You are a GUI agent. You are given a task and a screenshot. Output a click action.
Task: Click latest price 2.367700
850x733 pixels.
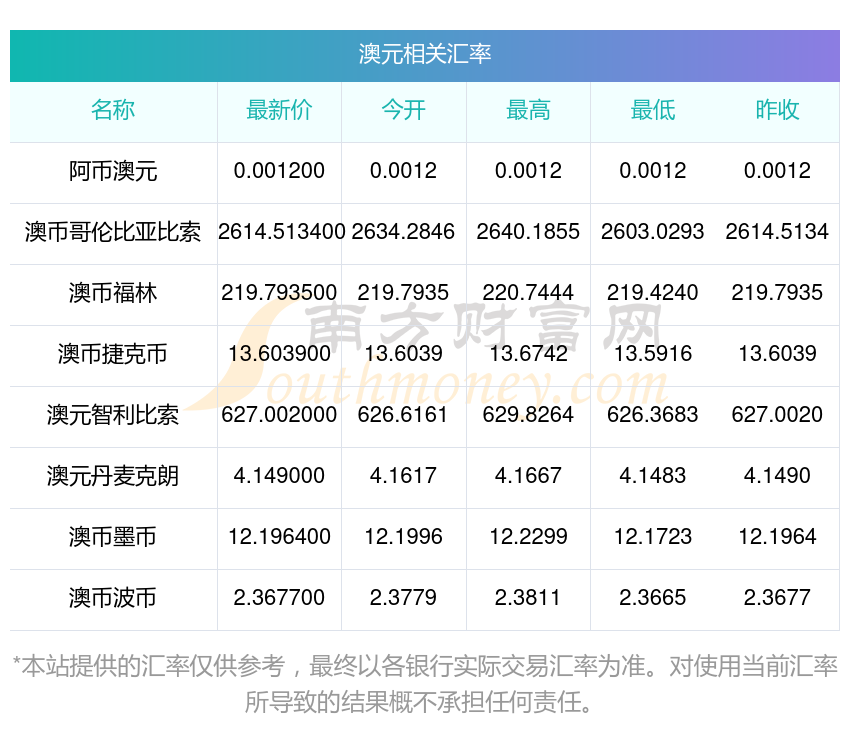coord(279,598)
